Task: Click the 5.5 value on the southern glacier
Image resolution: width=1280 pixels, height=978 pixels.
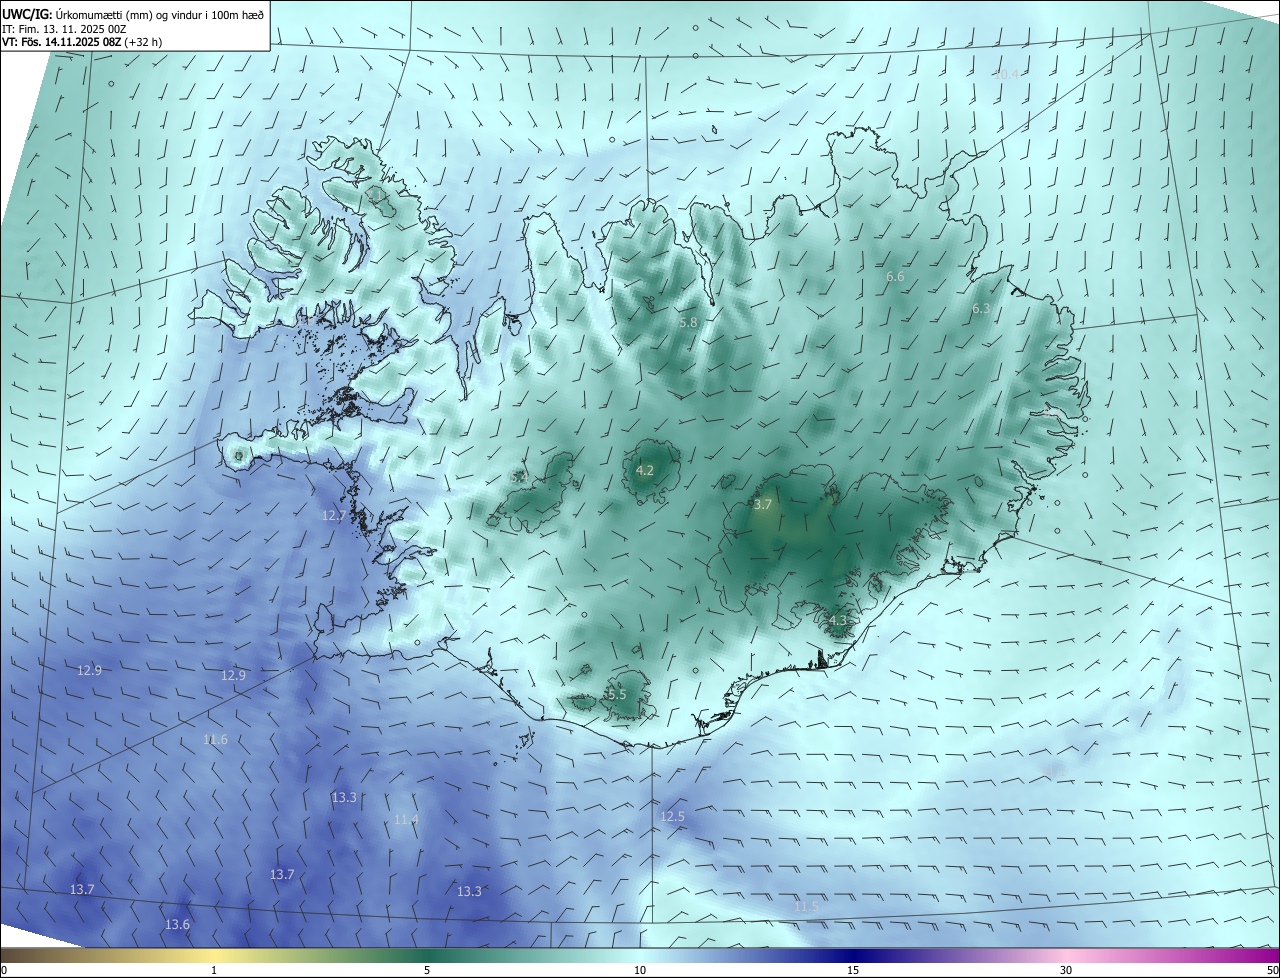Action: [617, 695]
